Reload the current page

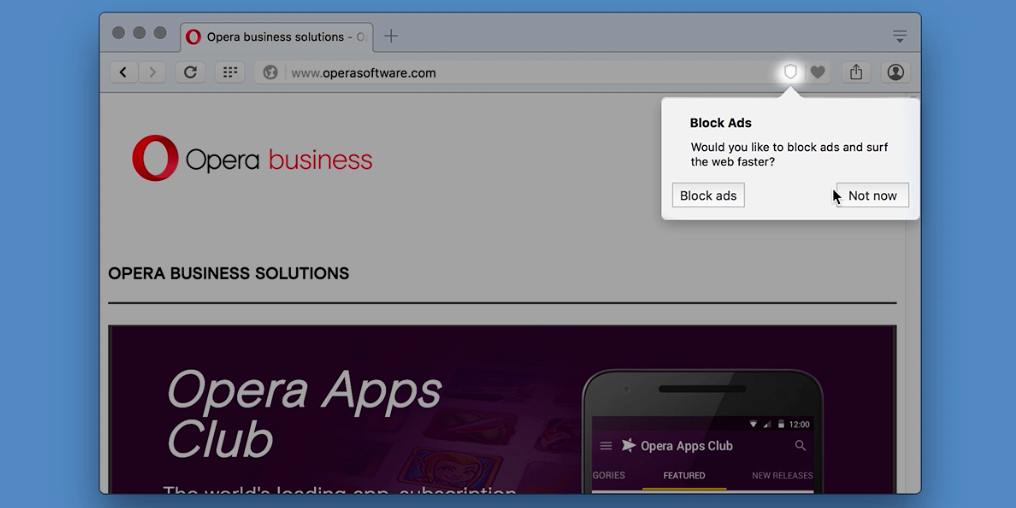[x=190, y=72]
